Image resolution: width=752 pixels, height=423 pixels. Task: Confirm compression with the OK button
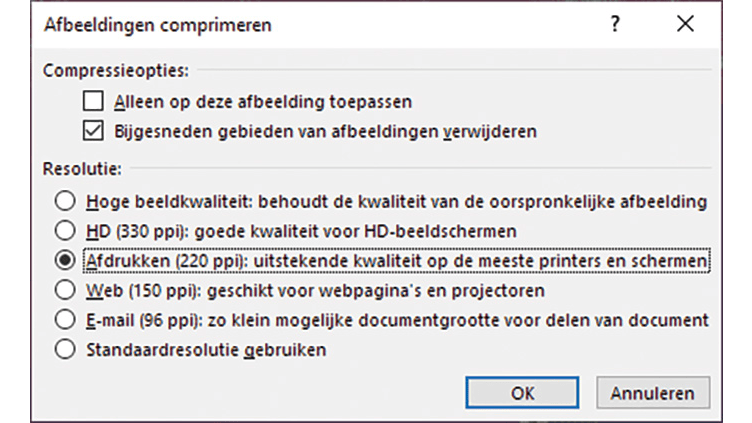[x=523, y=391]
